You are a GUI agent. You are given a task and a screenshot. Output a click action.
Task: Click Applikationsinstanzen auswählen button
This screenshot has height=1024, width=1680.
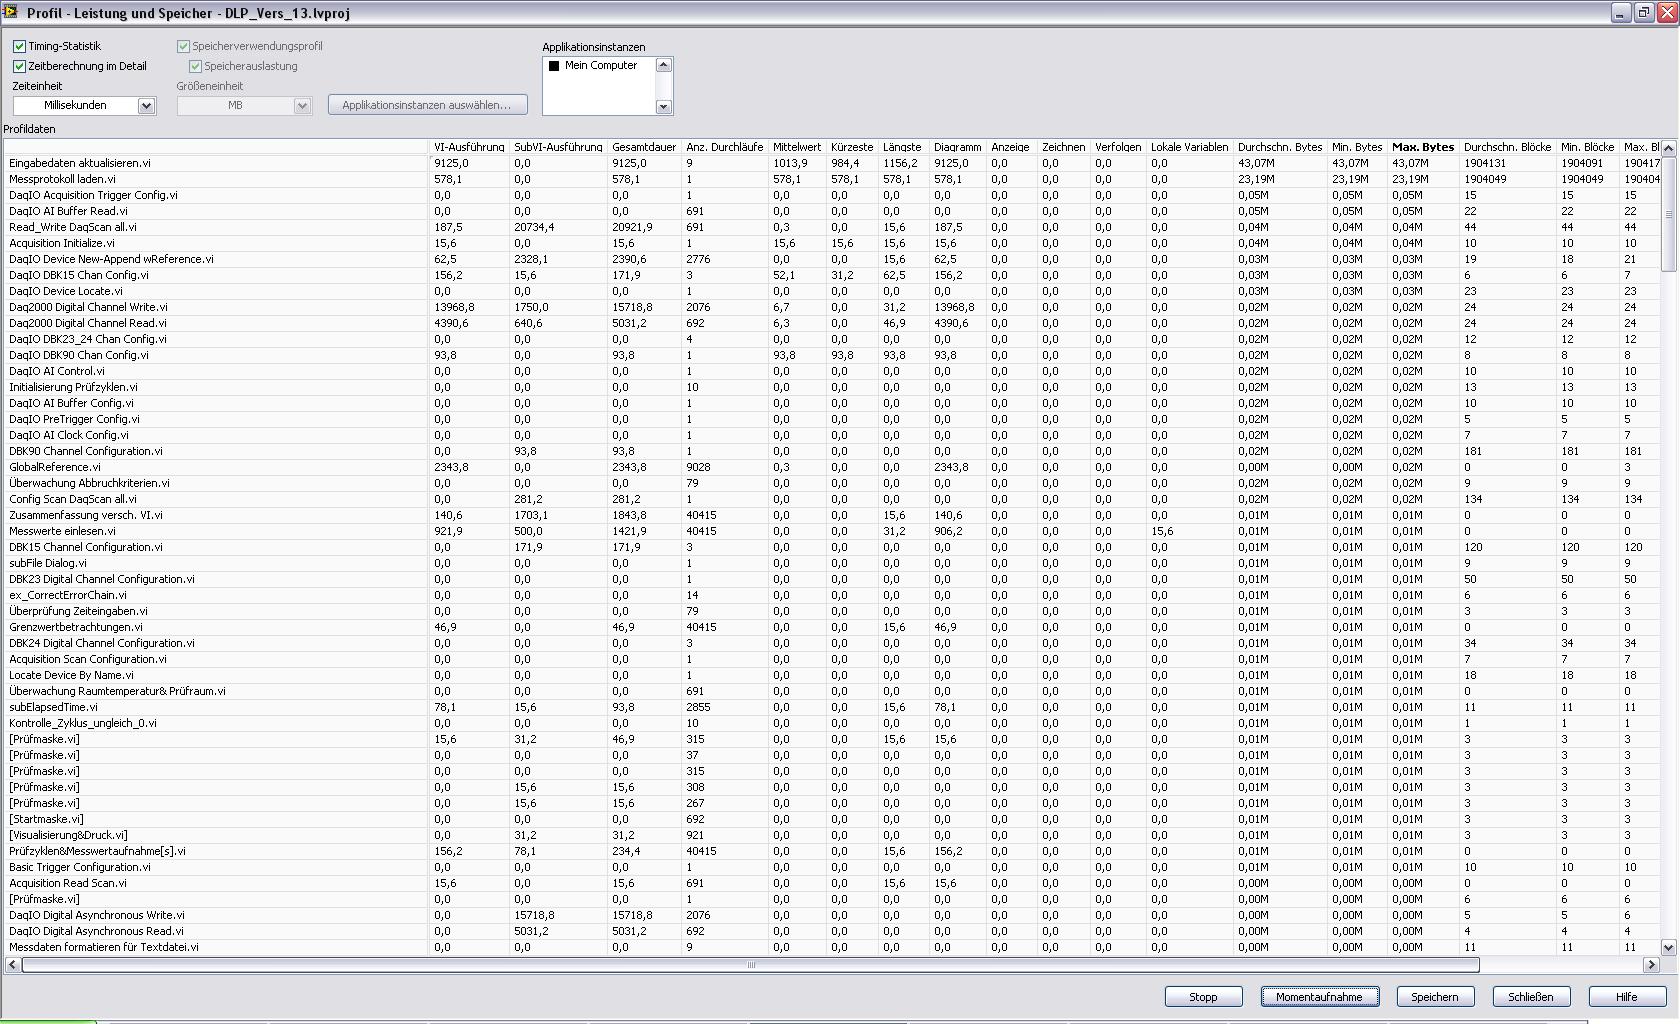coord(427,105)
